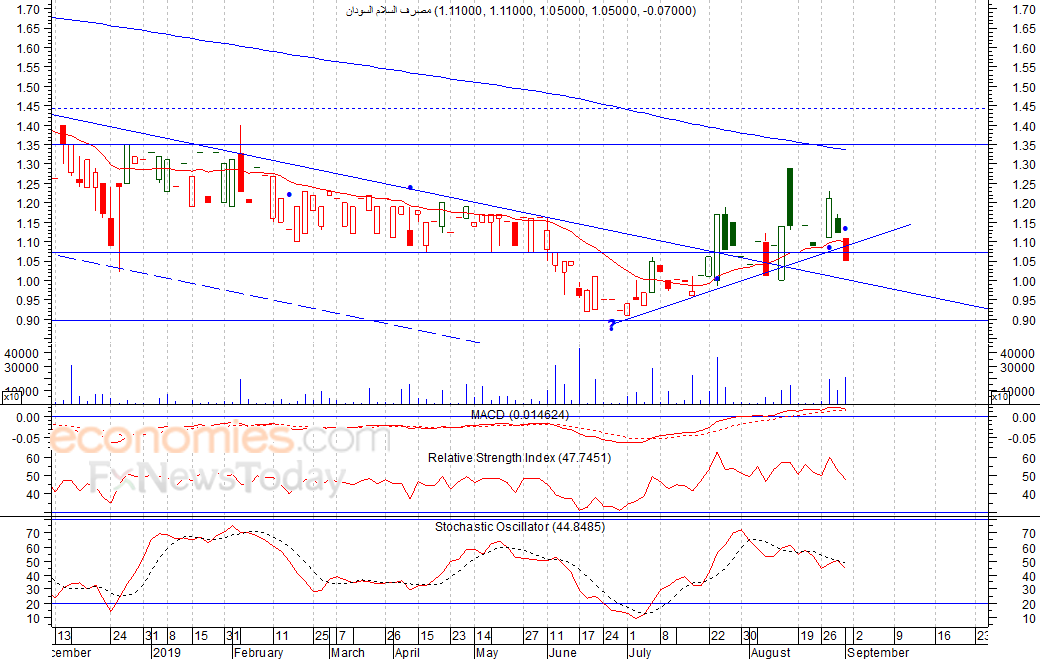
Task: Click date tick 9 on the time axis
Action: pyautogui.click(x=899, y=636)
